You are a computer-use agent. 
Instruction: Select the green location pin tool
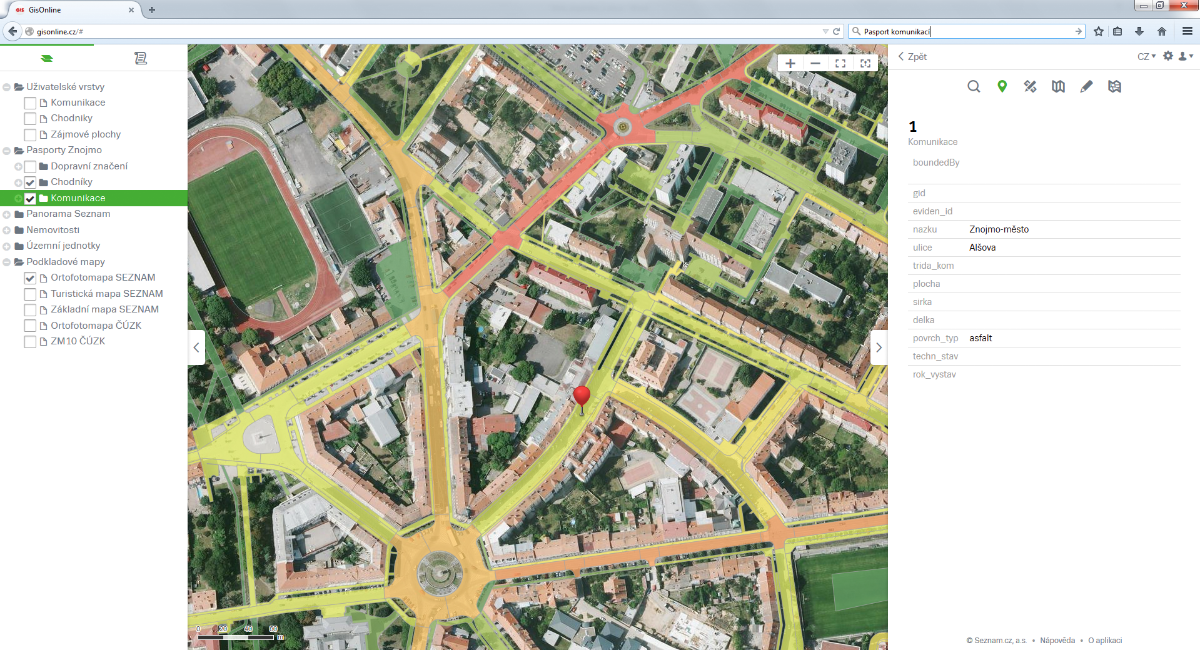coord(1002,87)
